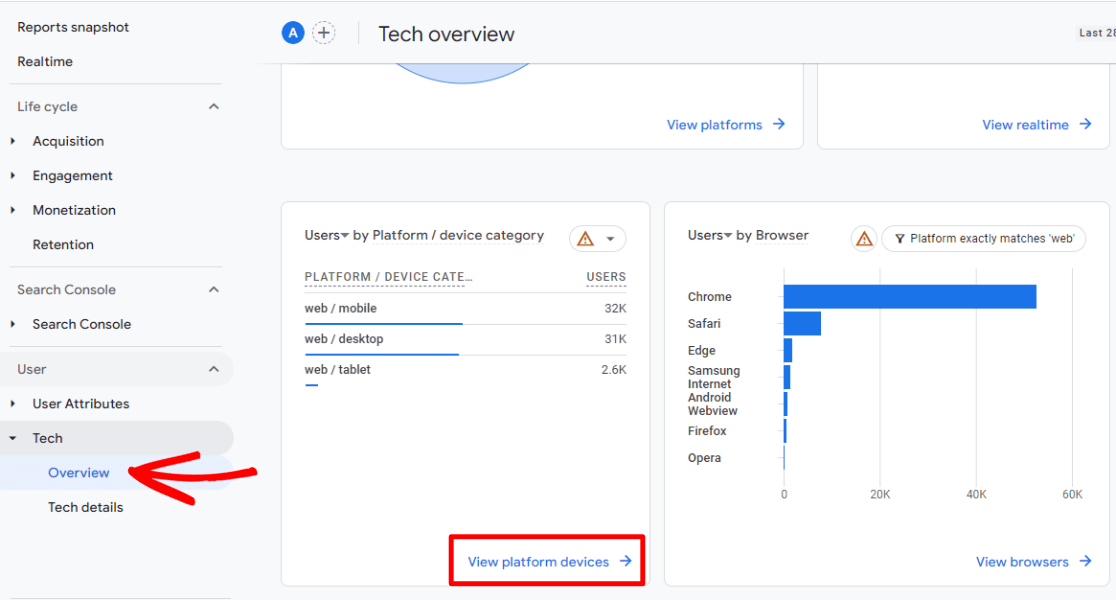Collapse the Life cycle section
This screenshot has height=600, width=1116.
[213, 106]
